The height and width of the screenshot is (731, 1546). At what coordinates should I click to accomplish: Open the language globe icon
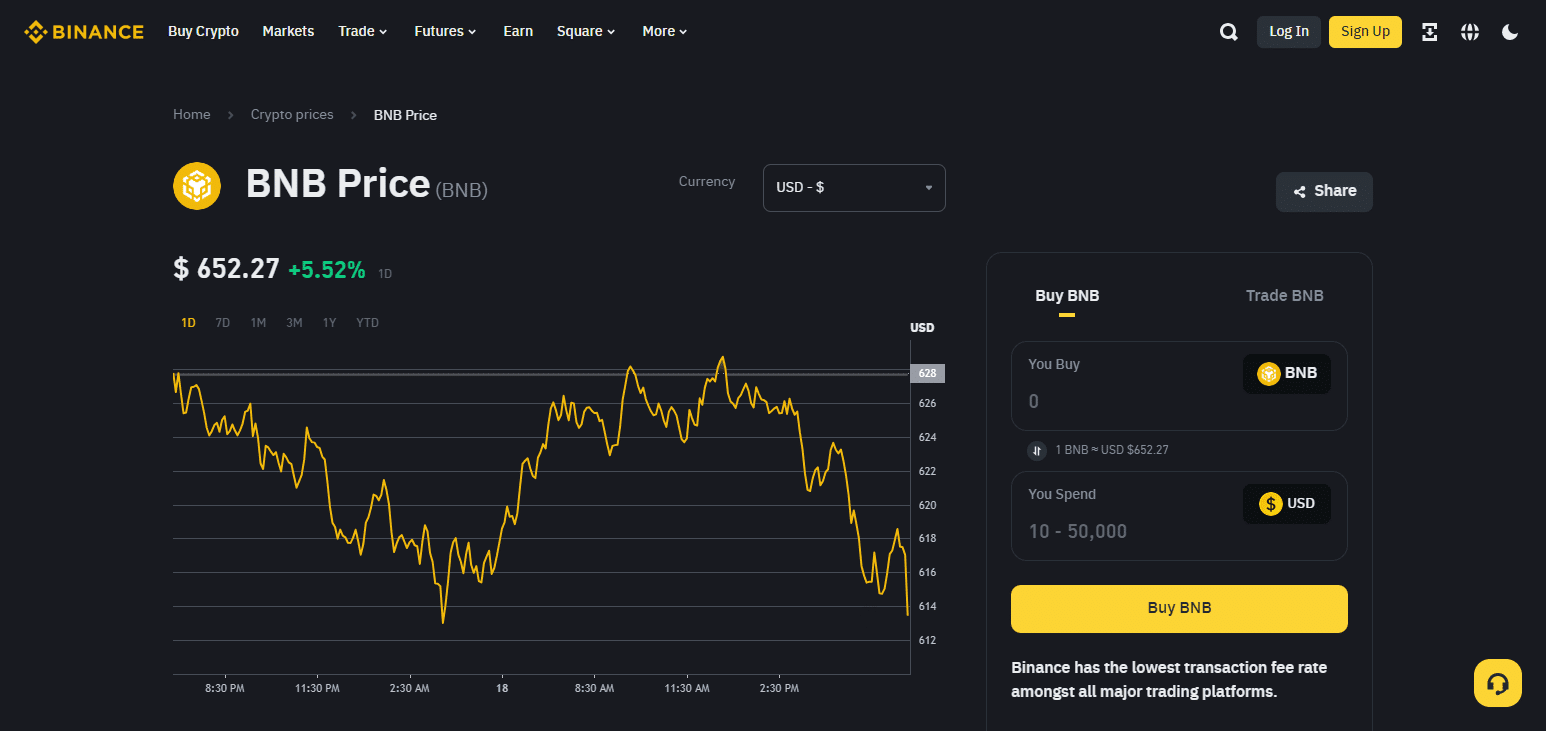pos(1470,32)
